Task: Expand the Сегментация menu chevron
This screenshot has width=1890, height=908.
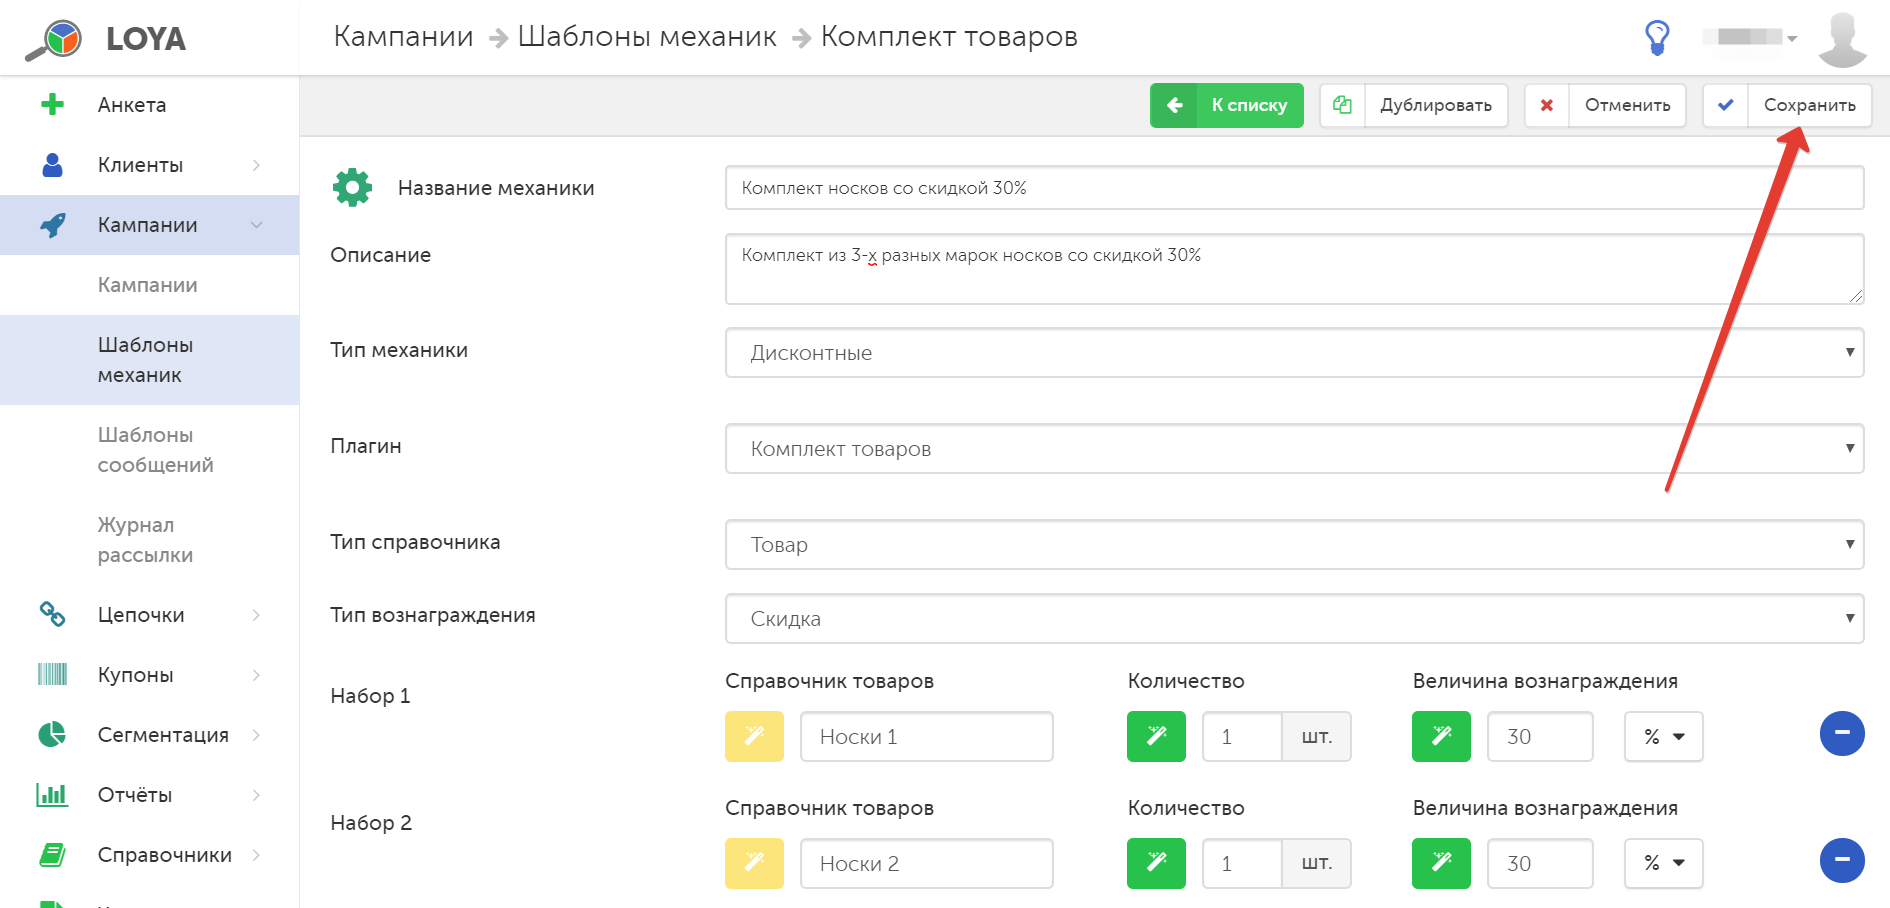Action: 257,735
